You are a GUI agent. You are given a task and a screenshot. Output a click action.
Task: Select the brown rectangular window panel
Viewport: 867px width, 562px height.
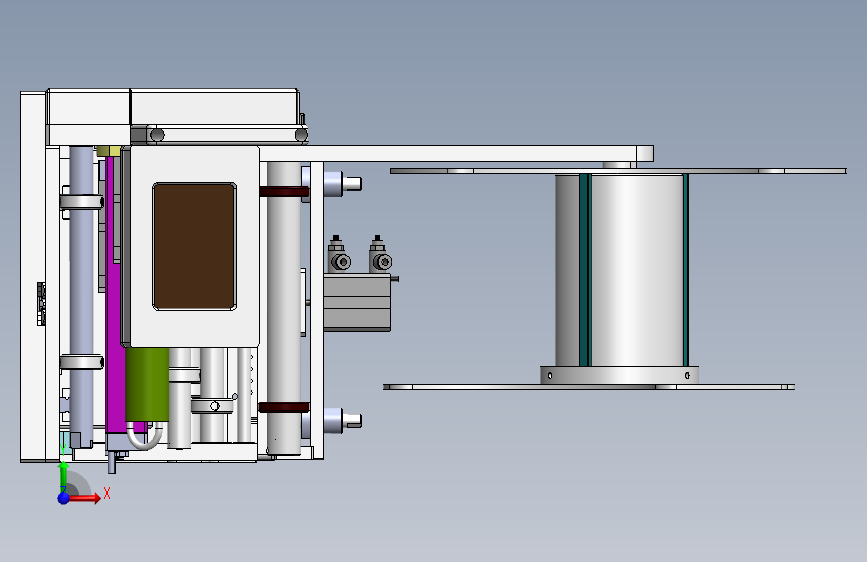[195, 247]
